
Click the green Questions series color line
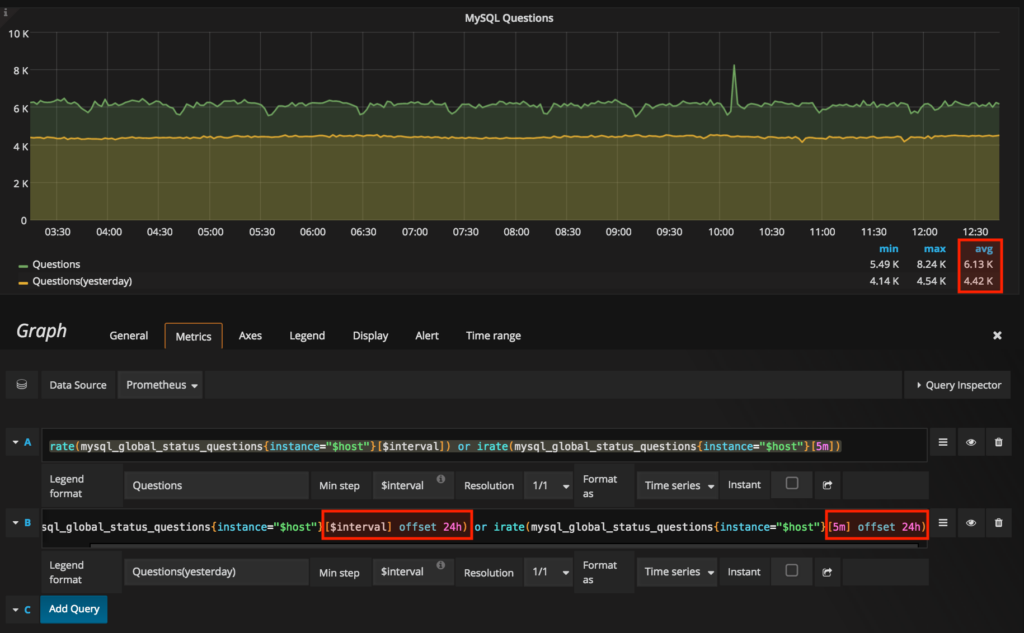24,265
